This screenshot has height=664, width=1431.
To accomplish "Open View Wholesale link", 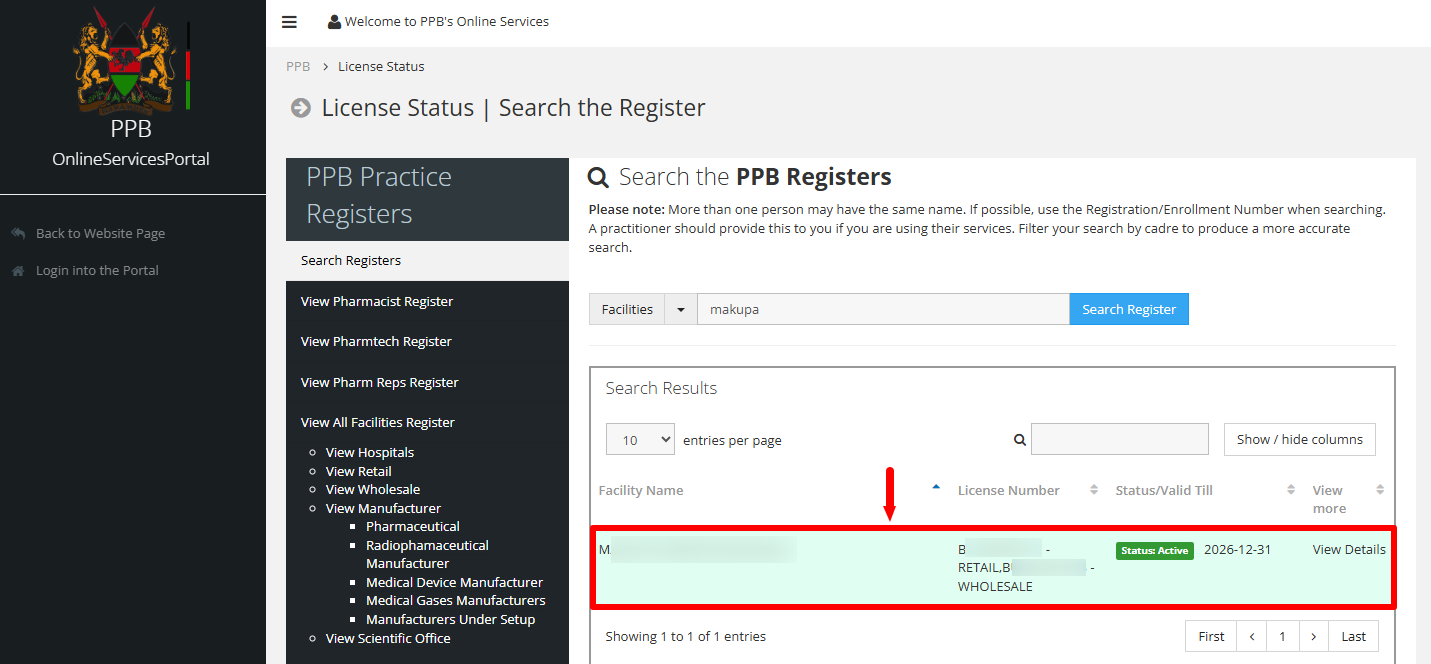I will (x=373, y=489).
